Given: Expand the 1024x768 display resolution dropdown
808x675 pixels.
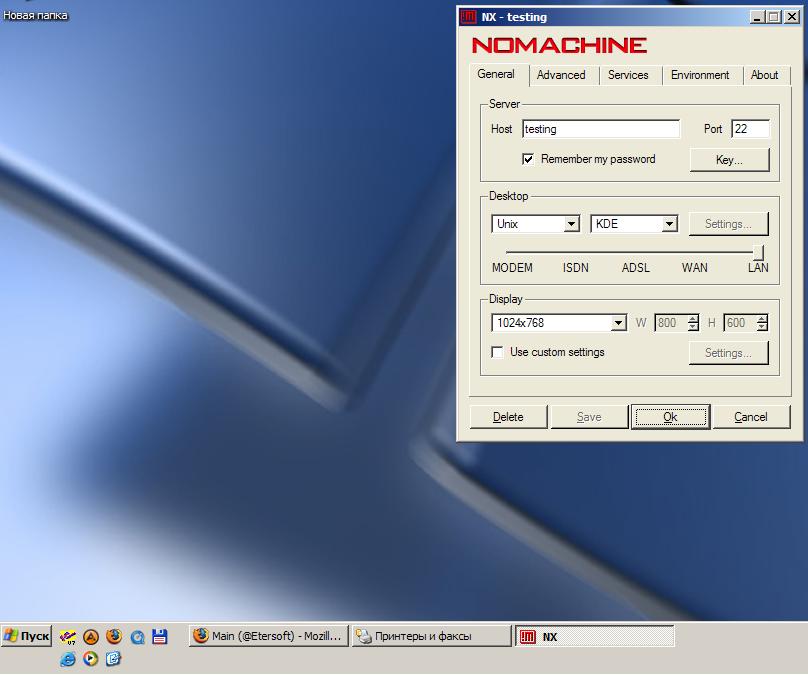Looking at the screenshot, I should (618, 323).
